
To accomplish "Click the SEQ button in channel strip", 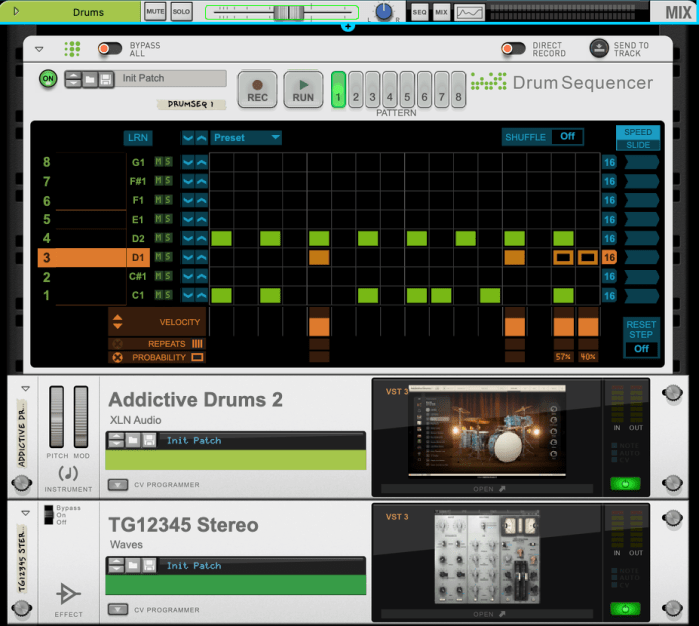I will click(x=419, y=12).
